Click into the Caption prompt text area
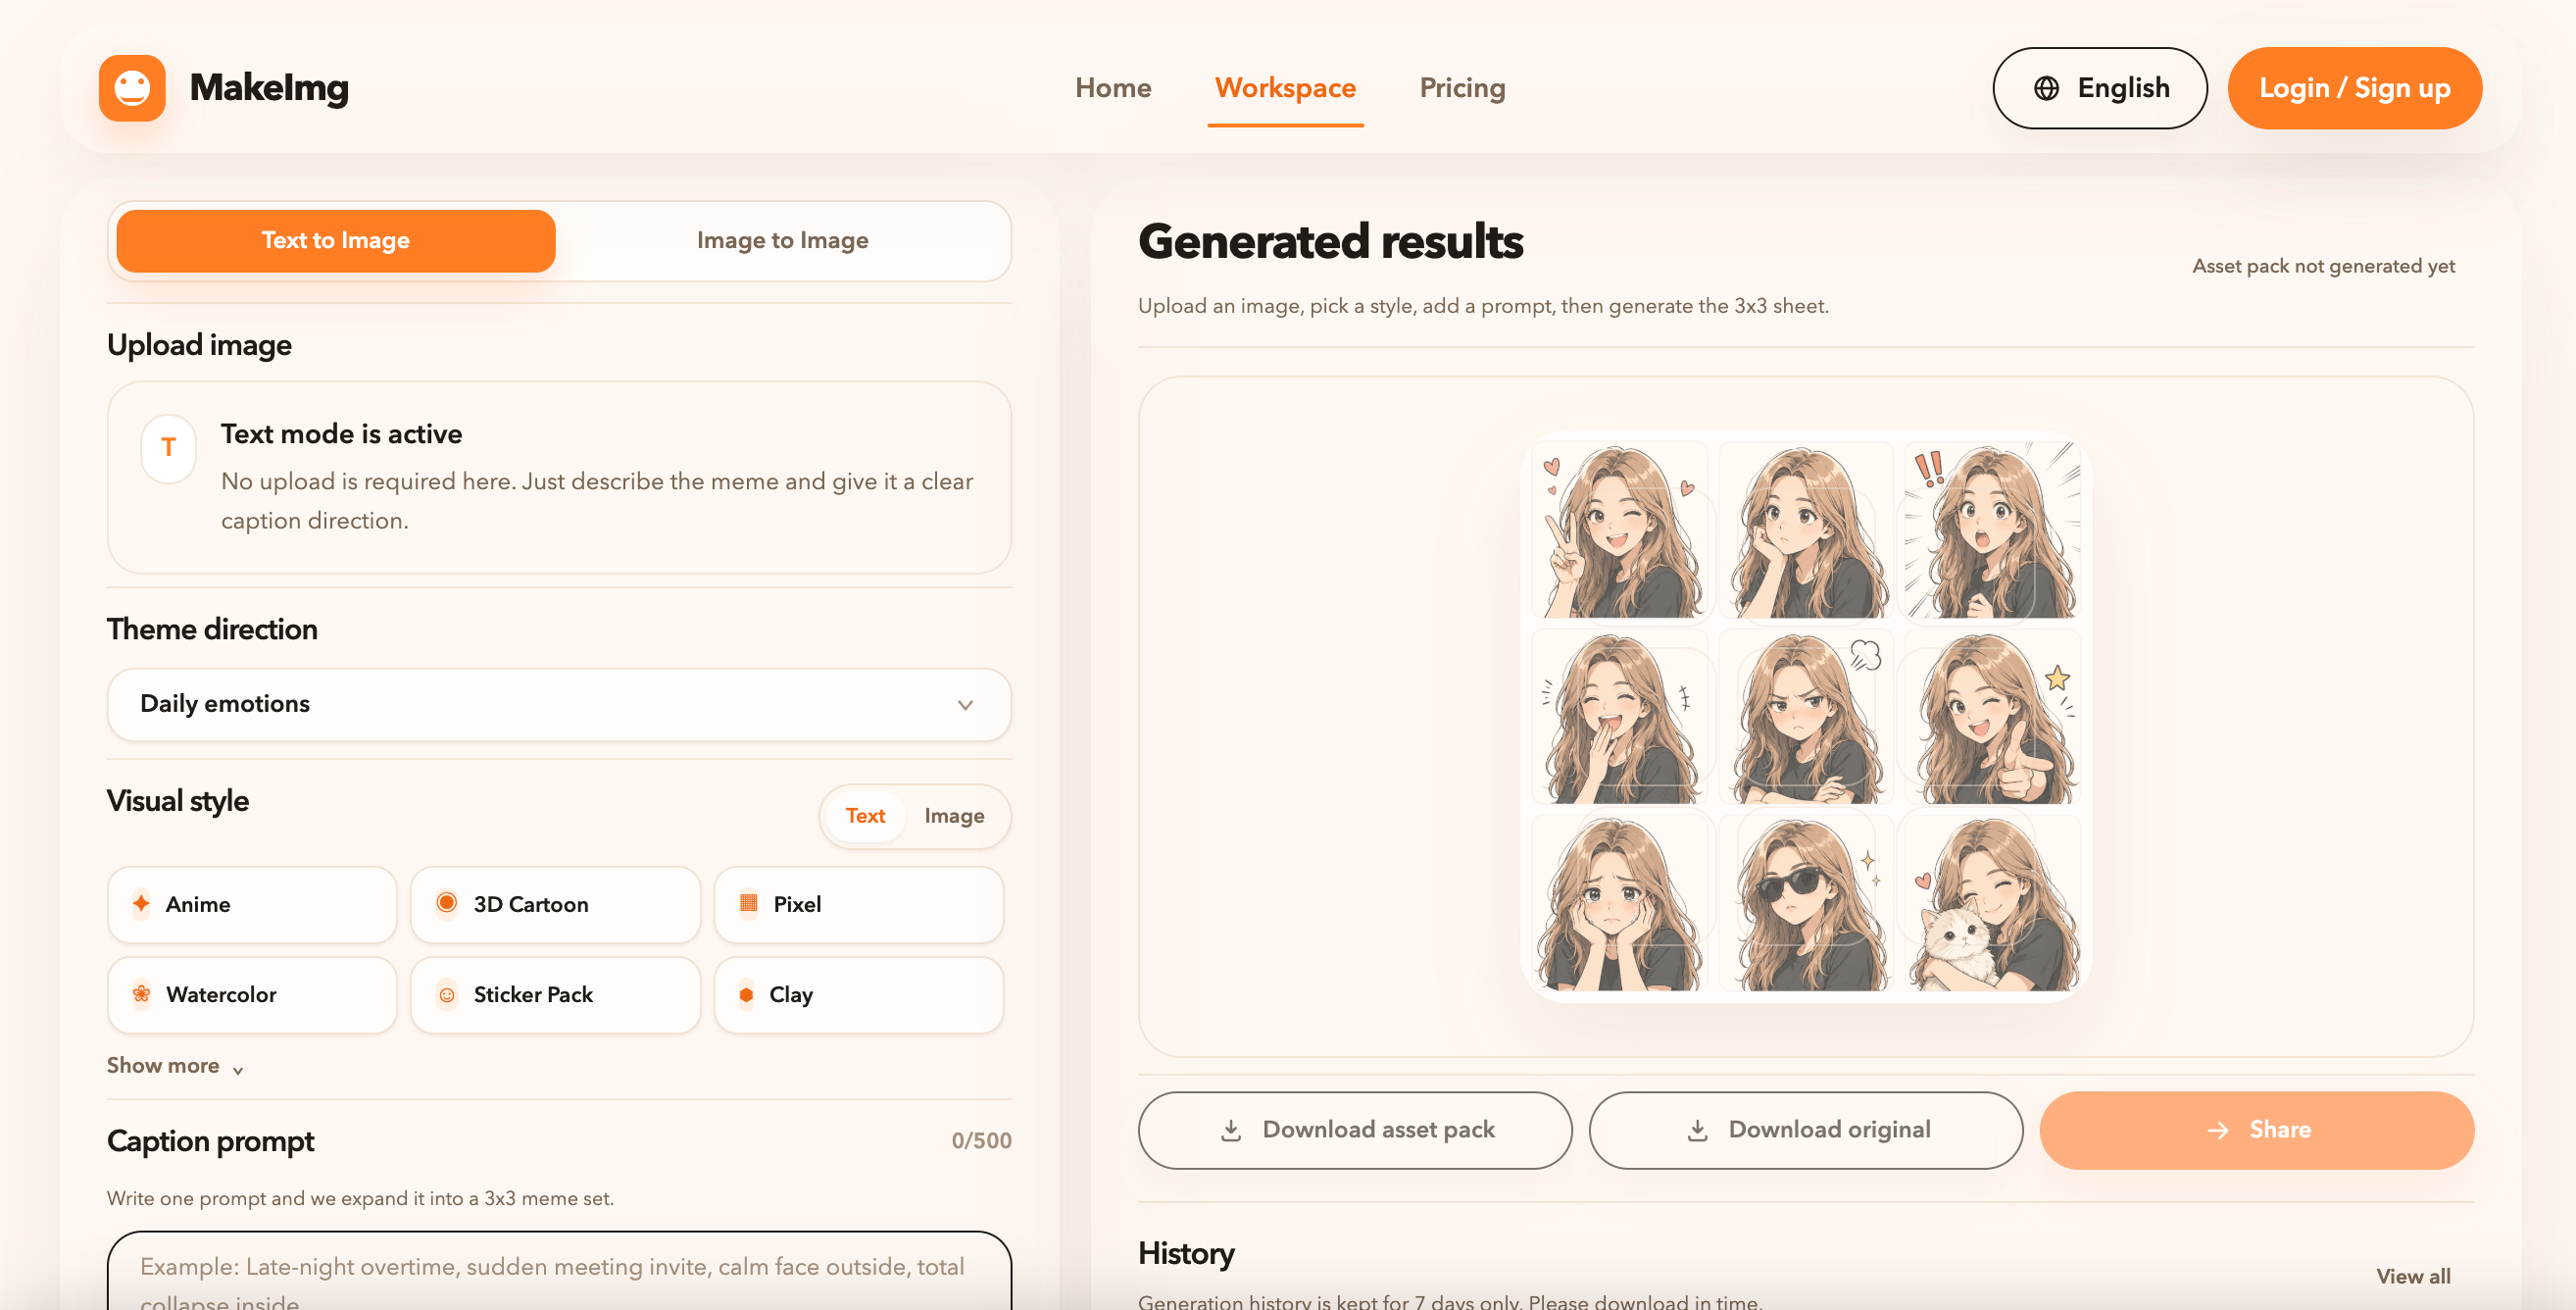2576x1310 pixels. click(x=559, y=1271)
